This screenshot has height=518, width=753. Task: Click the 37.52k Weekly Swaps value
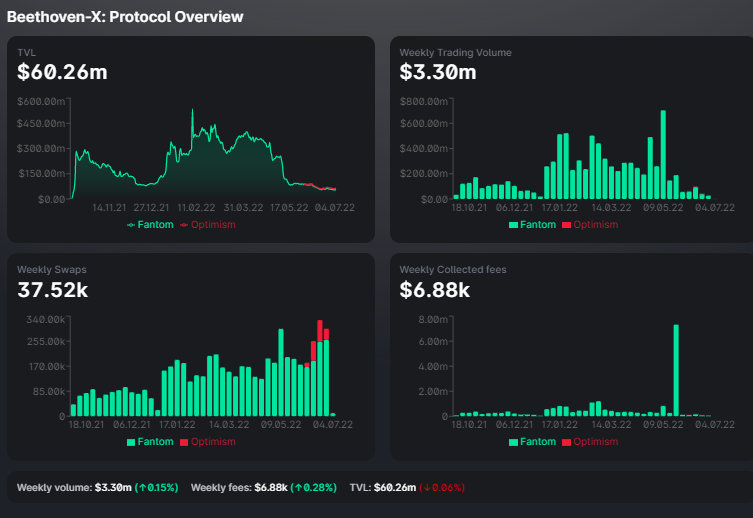(53, 290)
